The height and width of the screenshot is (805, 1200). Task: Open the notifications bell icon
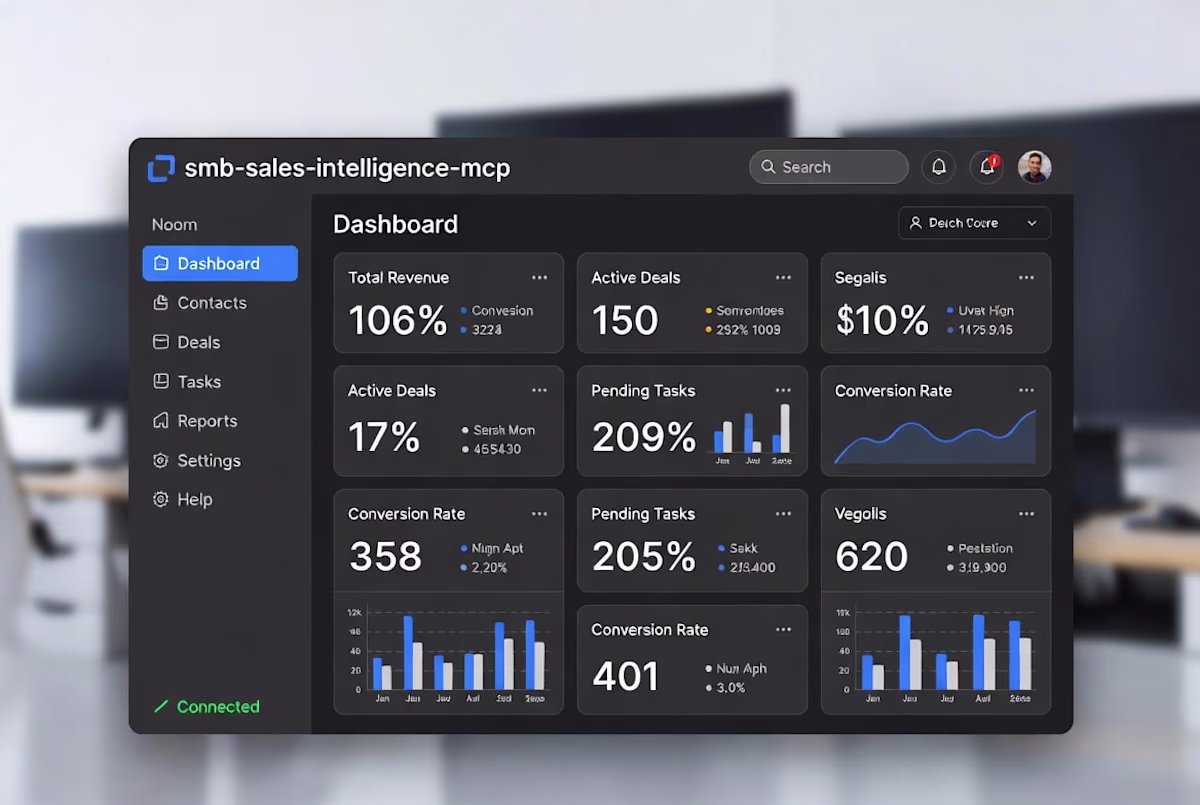(939, 167)
